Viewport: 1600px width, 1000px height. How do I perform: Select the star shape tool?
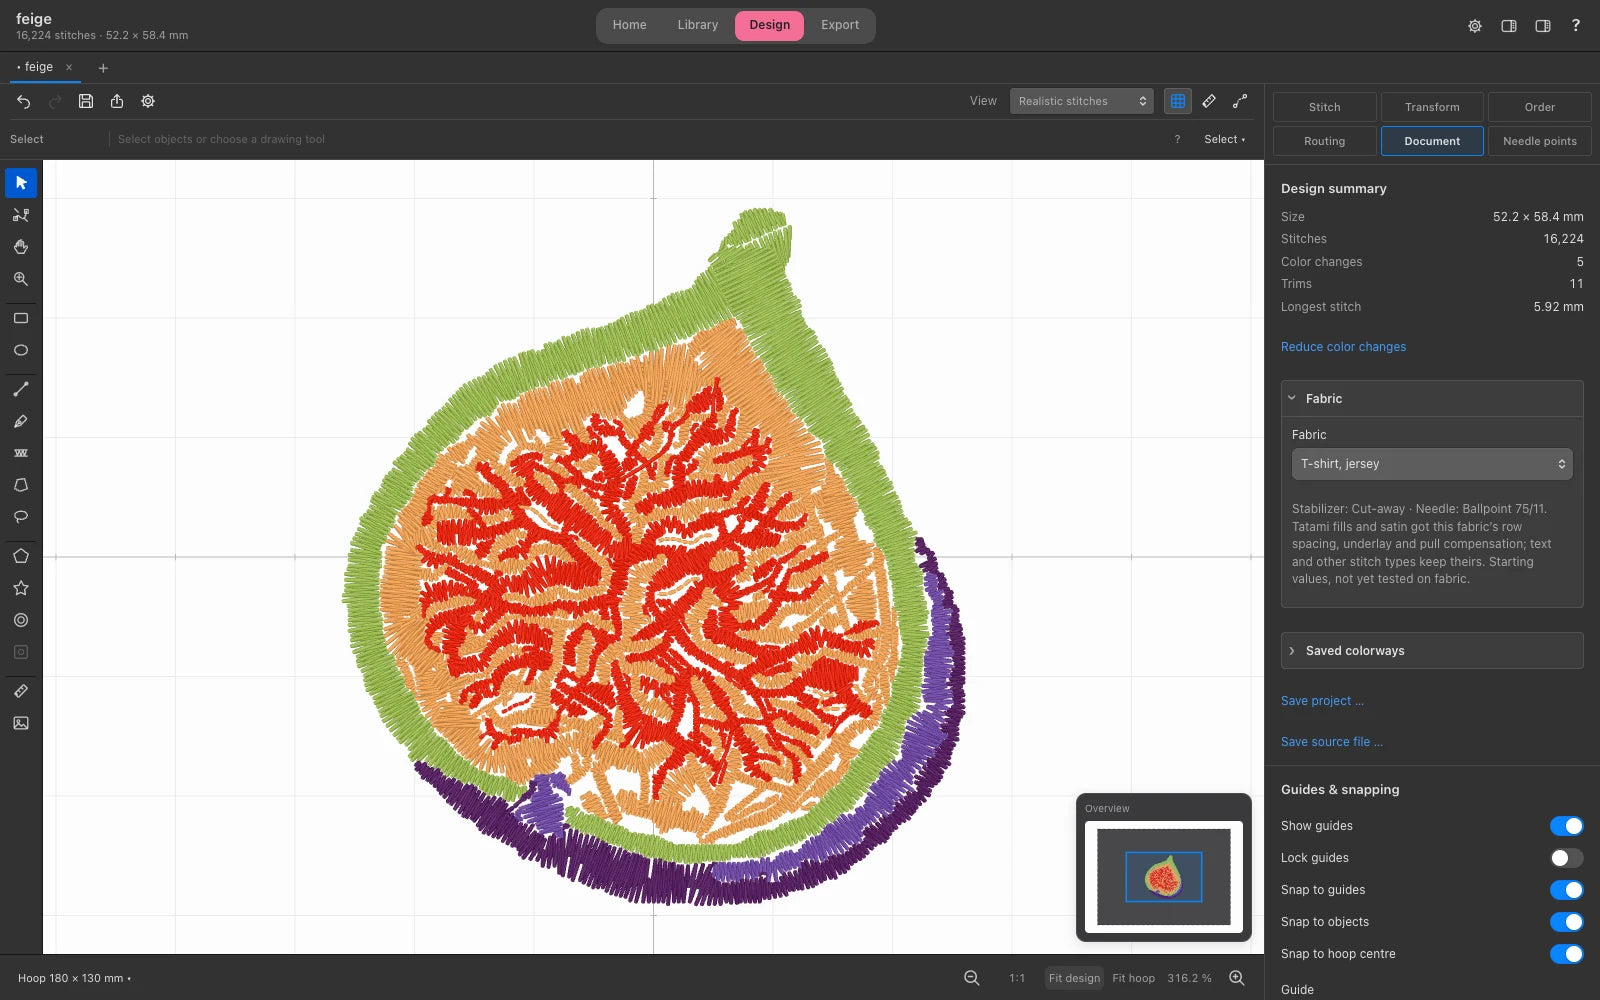point(21,588)
